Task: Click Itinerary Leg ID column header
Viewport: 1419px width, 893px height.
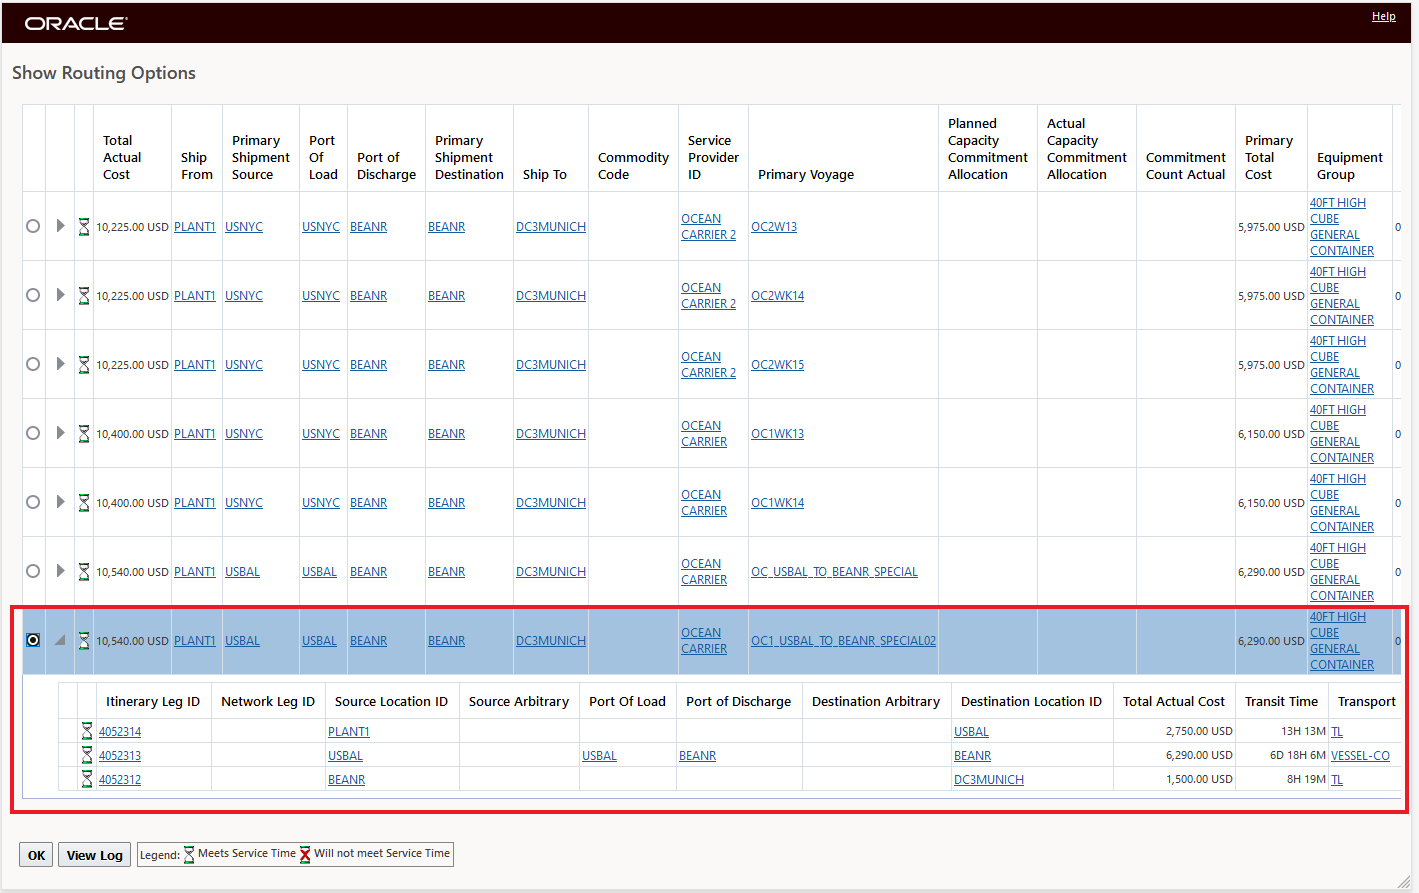Action: click(x=153, y=701)
